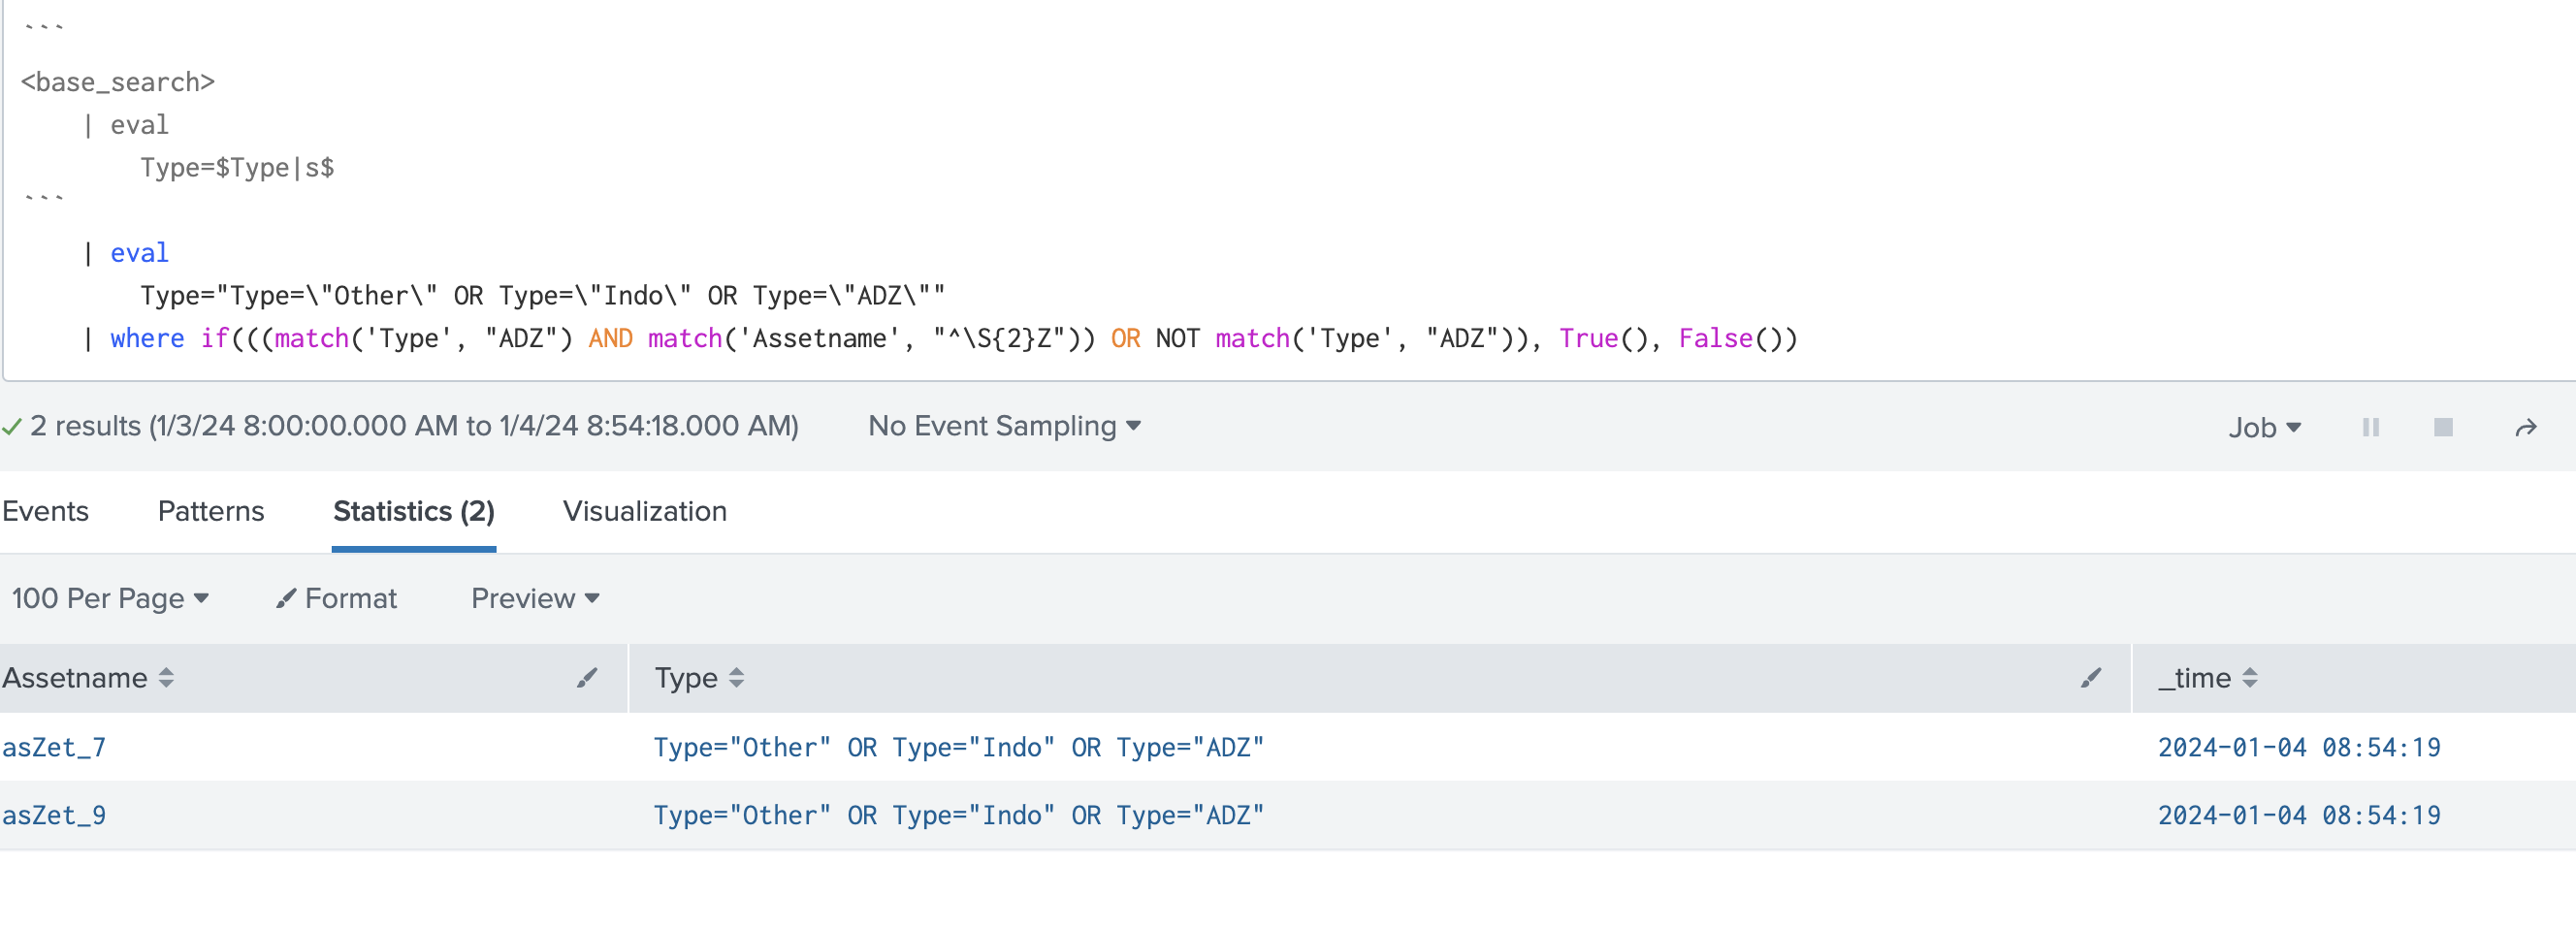The height and width of the screenshot is (929, 2576).
Task: Expand the No Event Sampling dropdown
Action: coord(1004,426)
